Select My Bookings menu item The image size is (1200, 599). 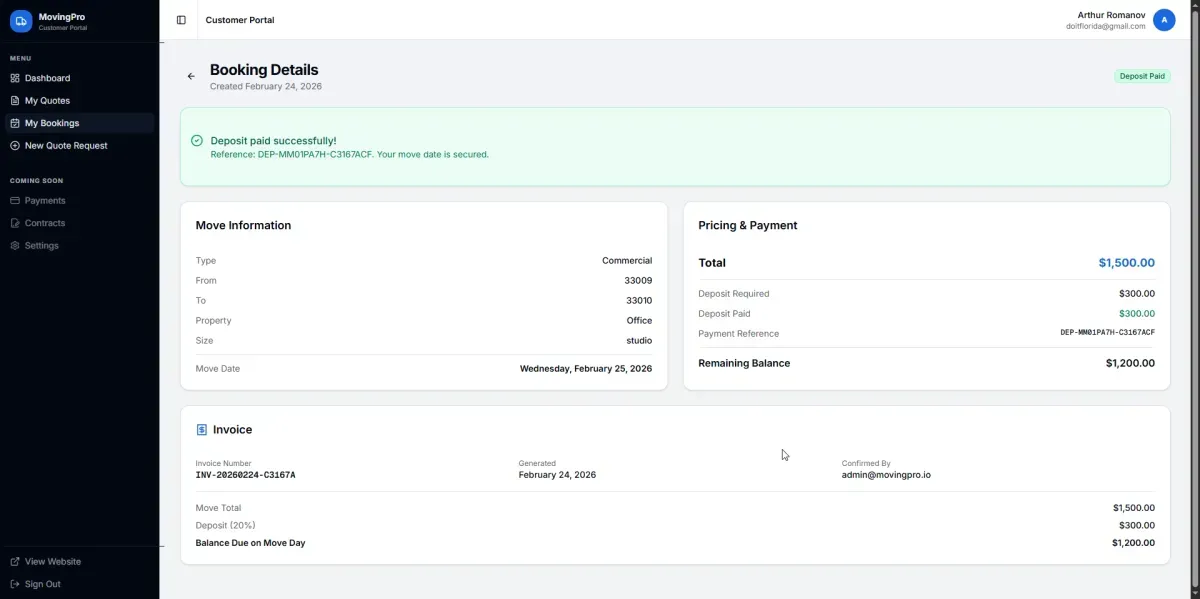click(51, 123)
